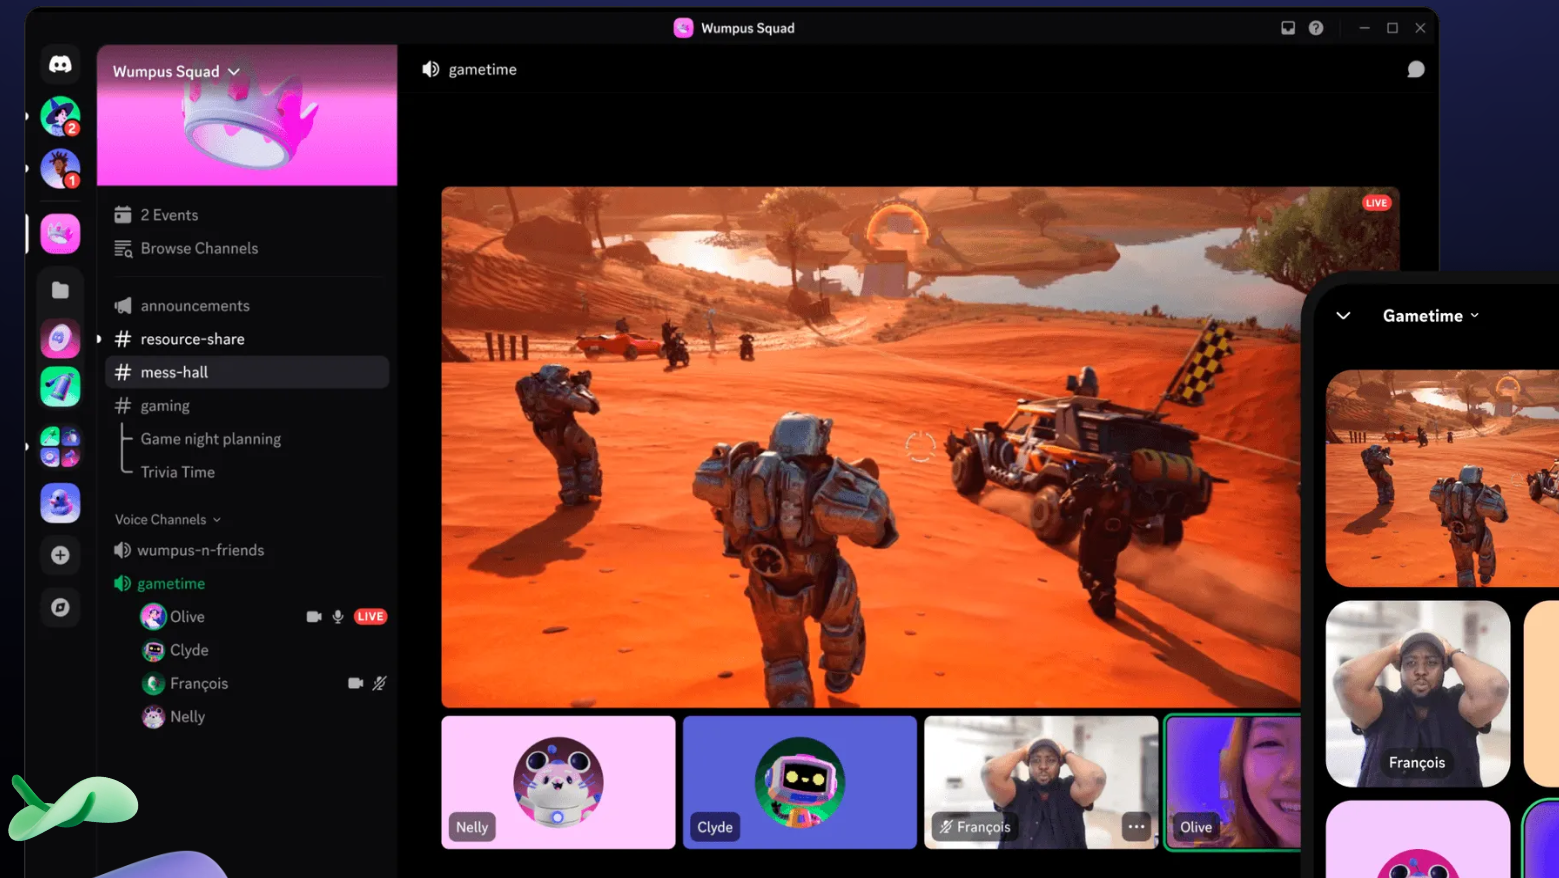The image size is (1559, 878).
Task: Open the Gametime dropdown on mobile panel
Action: point(1431,316)
